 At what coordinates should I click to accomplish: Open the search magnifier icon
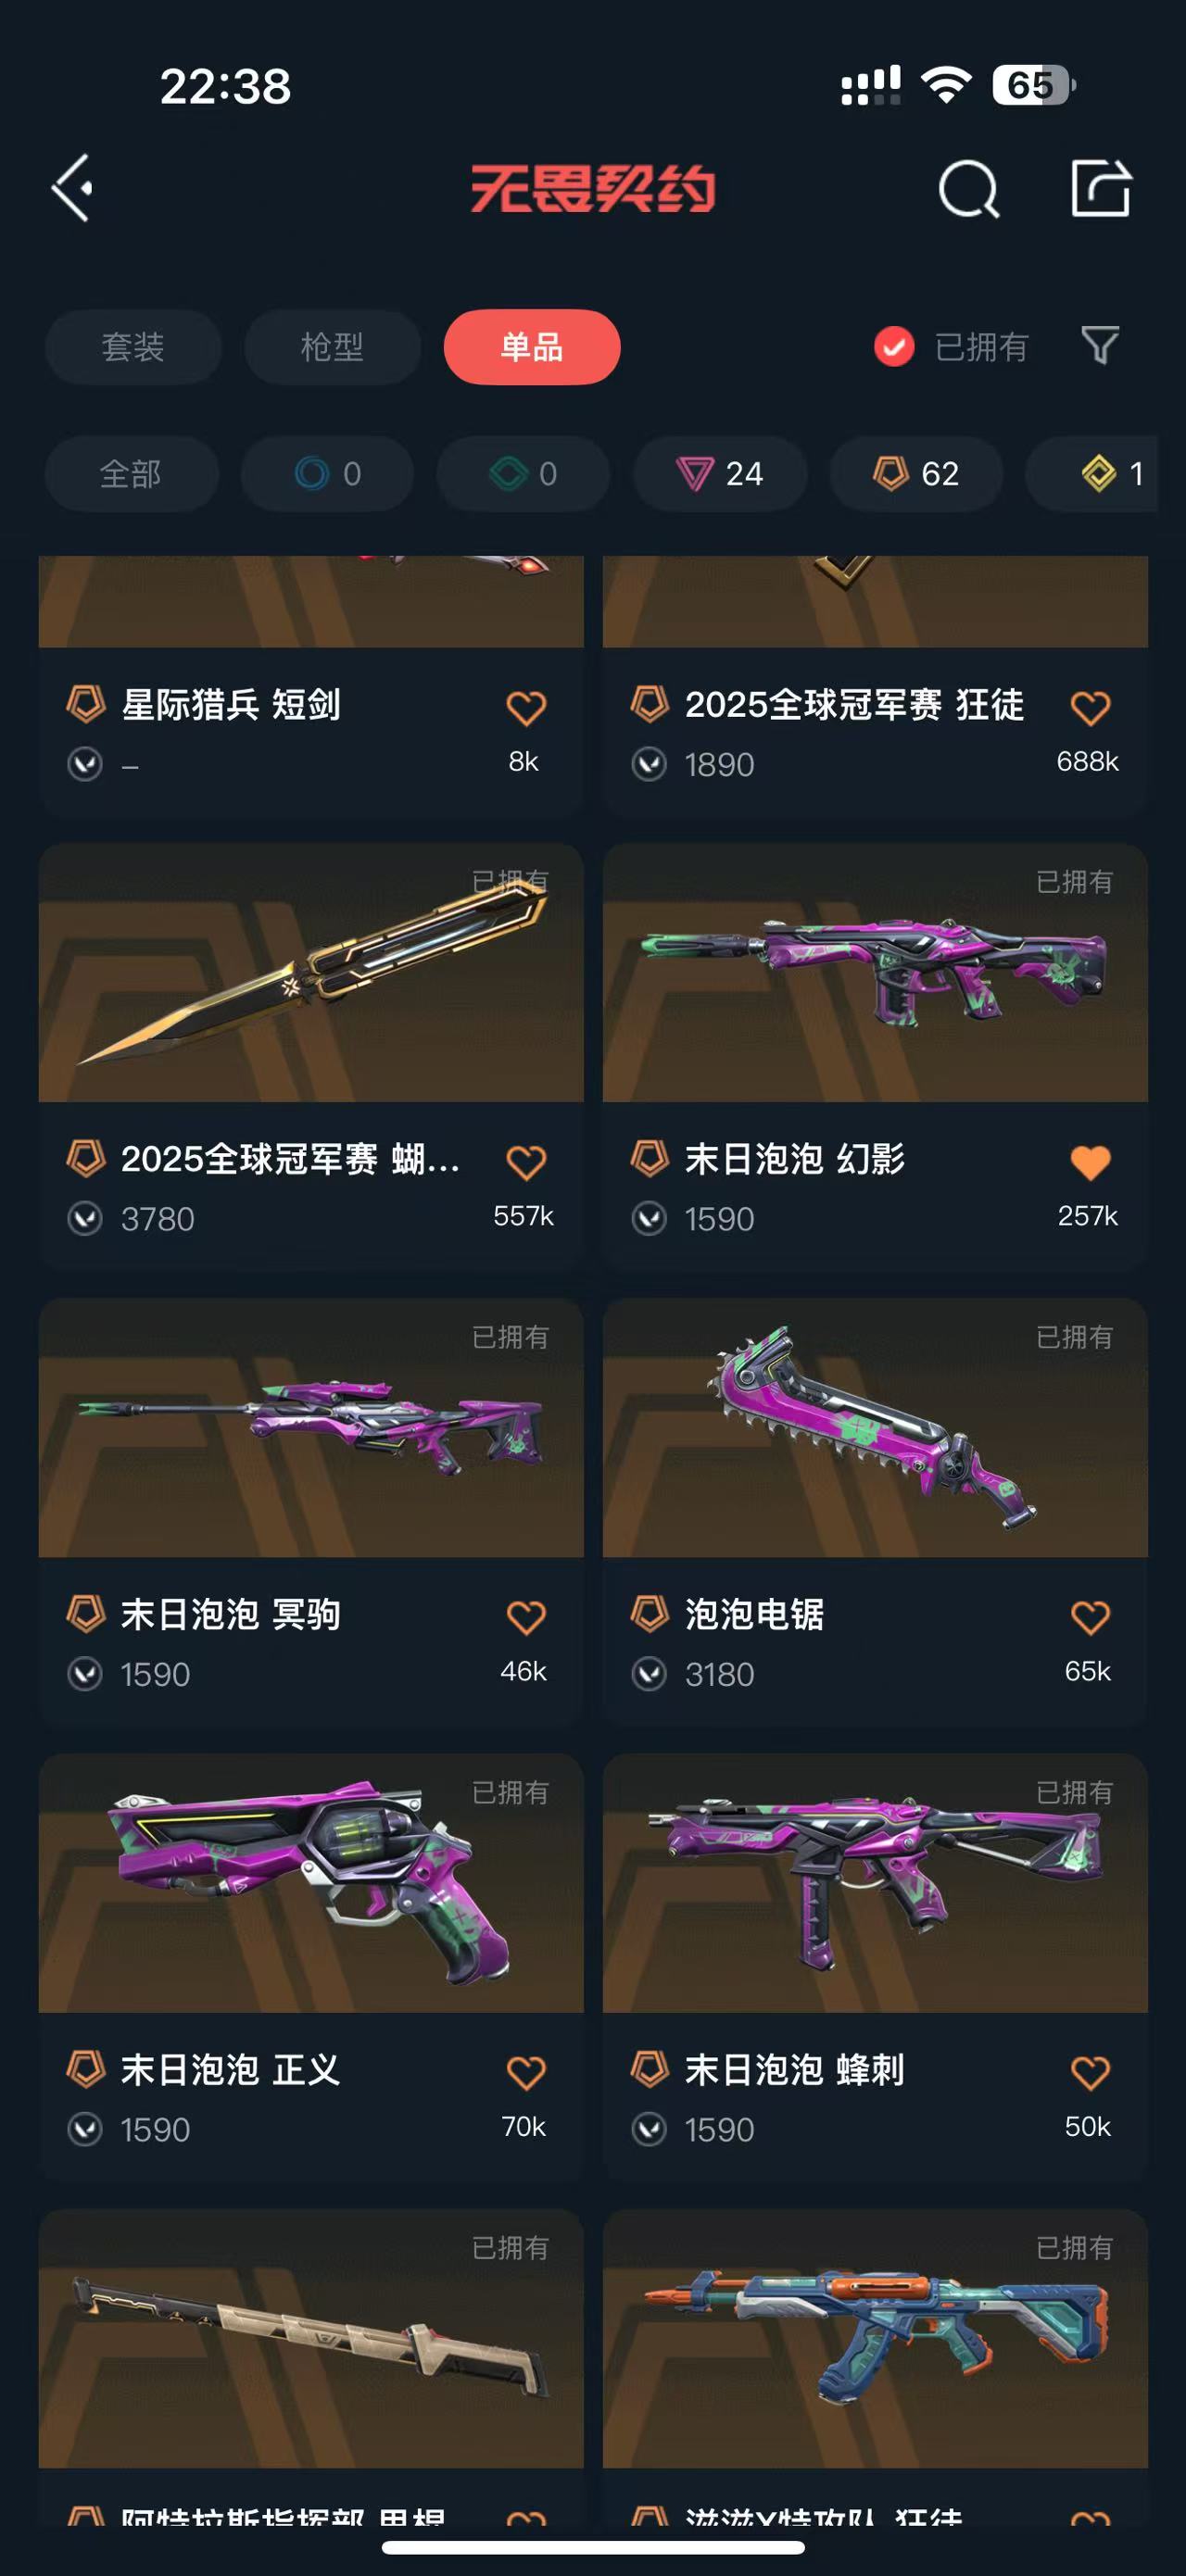pos(968,189)
